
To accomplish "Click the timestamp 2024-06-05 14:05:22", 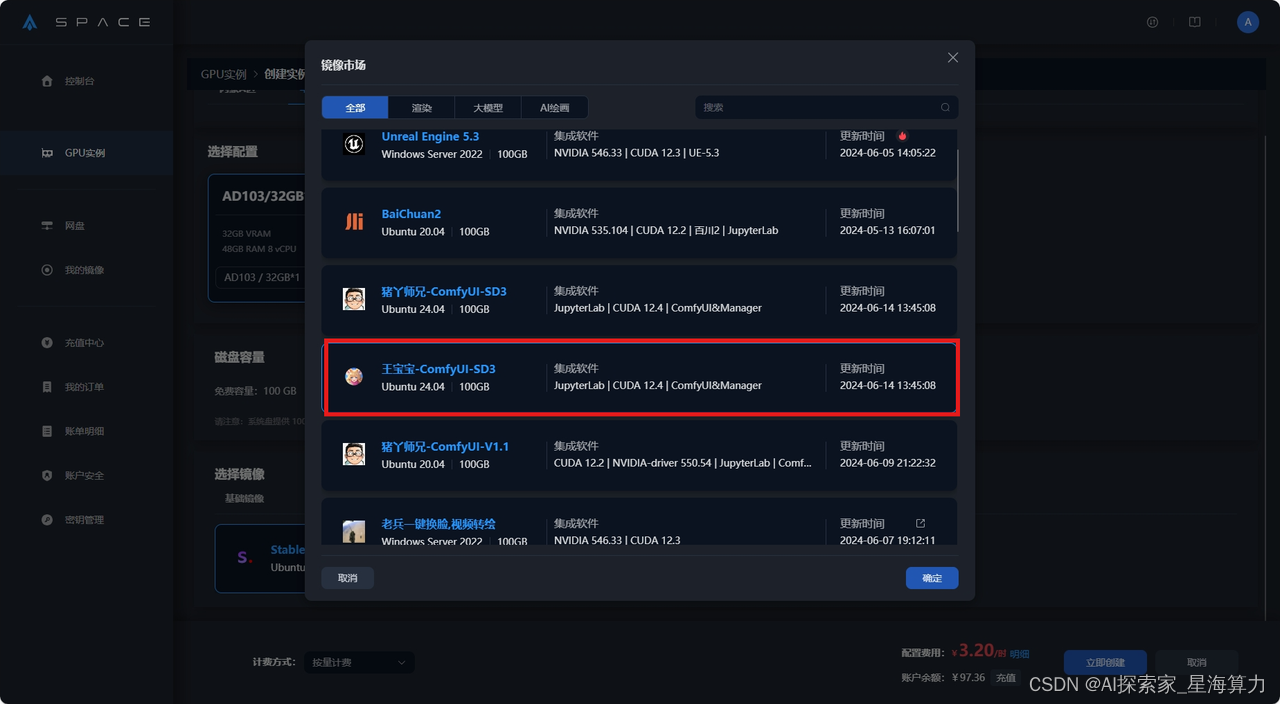I will 888,153.
